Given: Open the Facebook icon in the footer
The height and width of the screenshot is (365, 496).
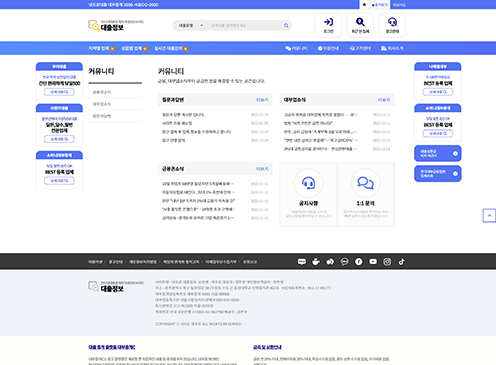Looking at the screenshot, I should [x=359, y=262].
